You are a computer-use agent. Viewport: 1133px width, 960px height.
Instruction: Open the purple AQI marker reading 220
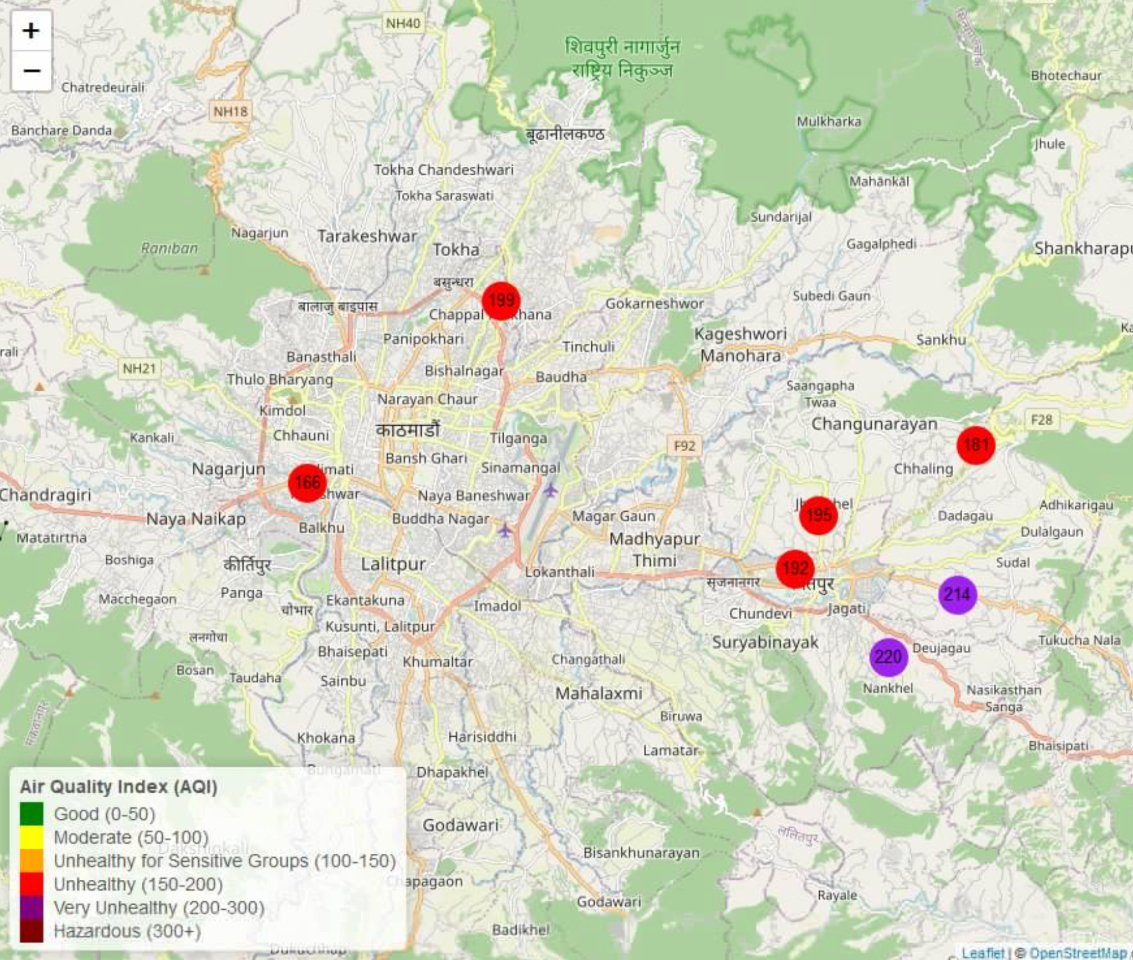click(888, 657)
